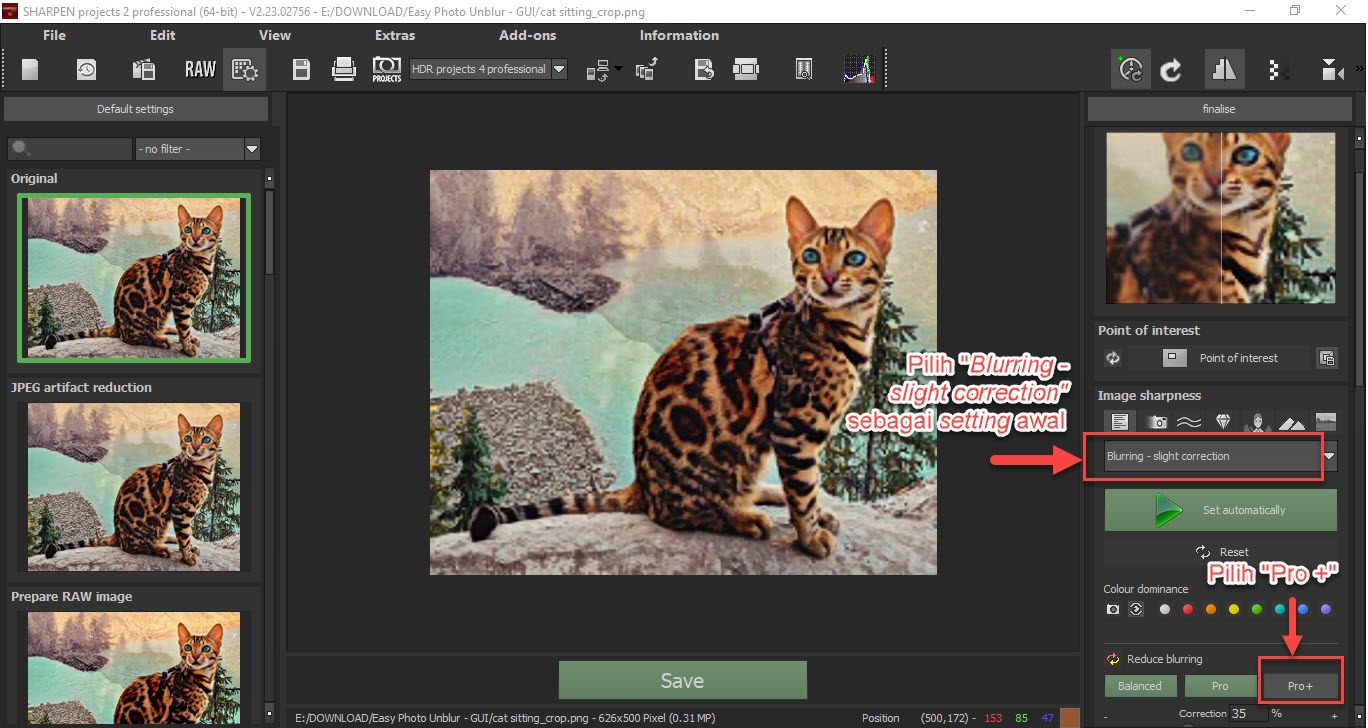Select the portrait sharpness category icon
This screenshot has width=1368, height=728.
coord(1257,422)
